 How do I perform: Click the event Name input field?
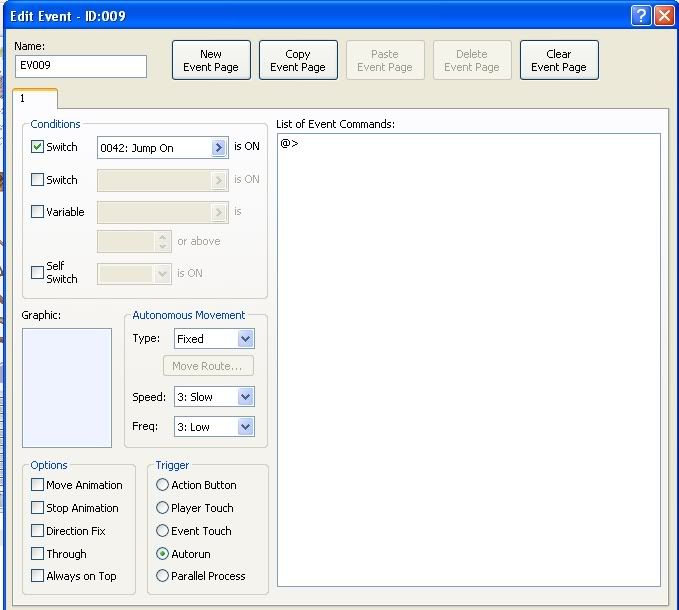point(81,66)
